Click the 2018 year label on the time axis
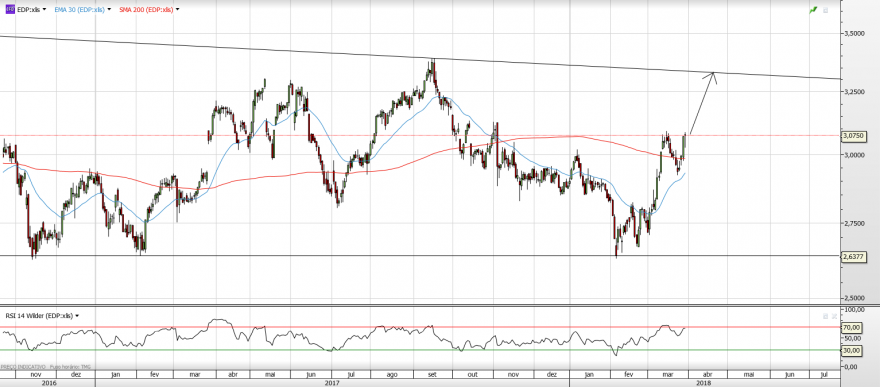Screen dimensions: 880x387 [x=703, y=383]
